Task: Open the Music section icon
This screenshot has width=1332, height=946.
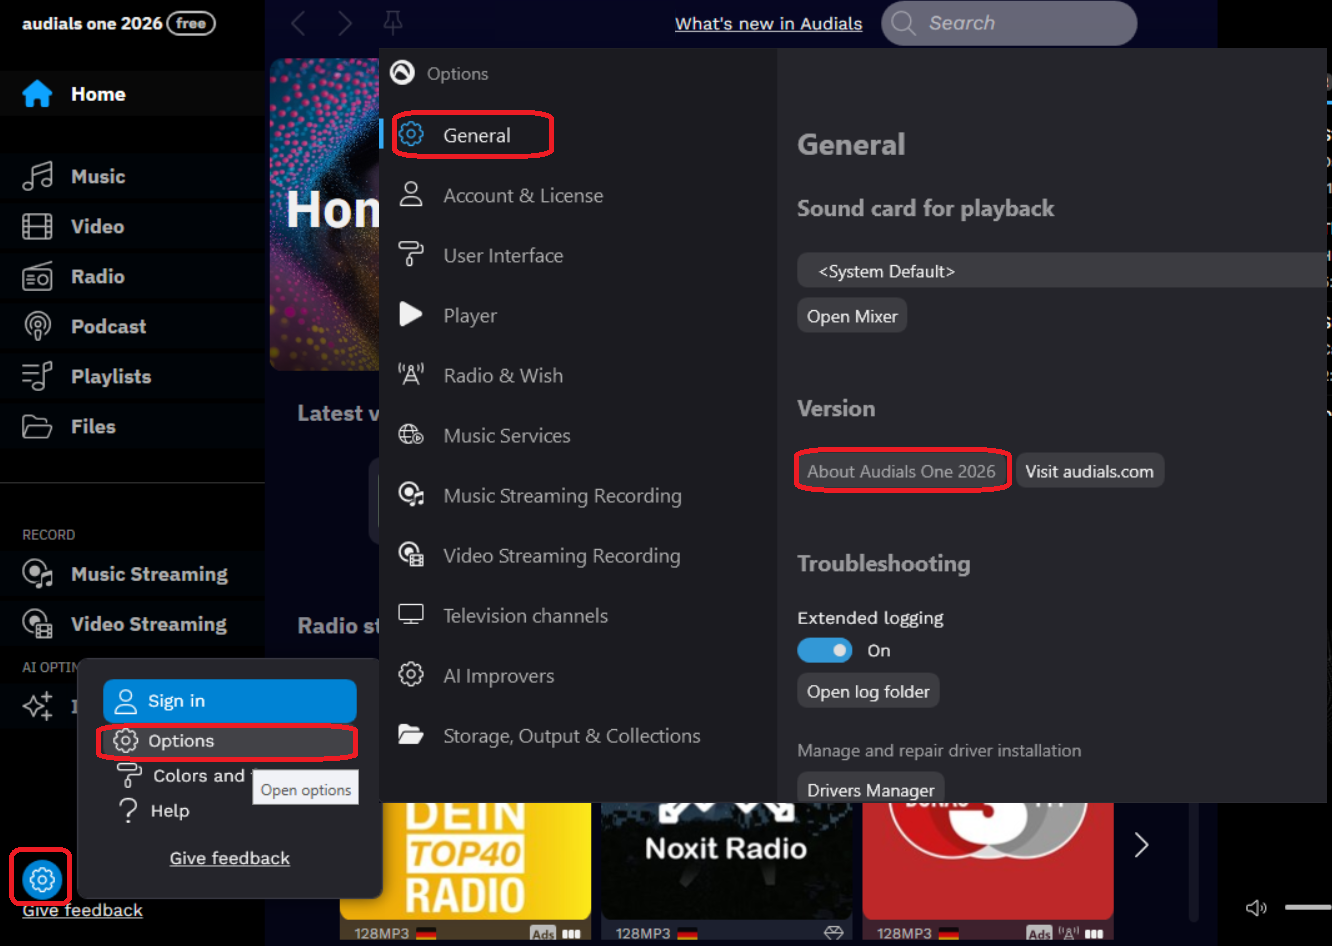Action: [37, 177]
